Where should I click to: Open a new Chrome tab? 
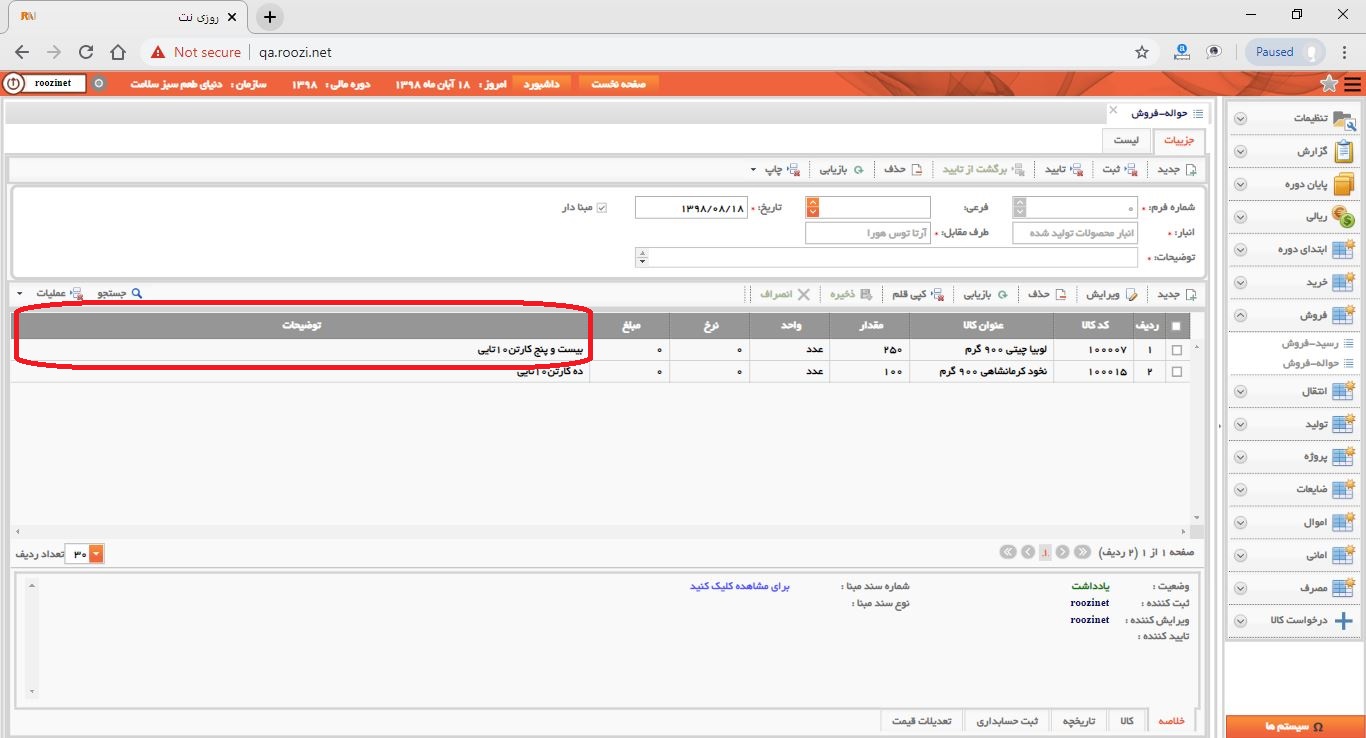270,17
